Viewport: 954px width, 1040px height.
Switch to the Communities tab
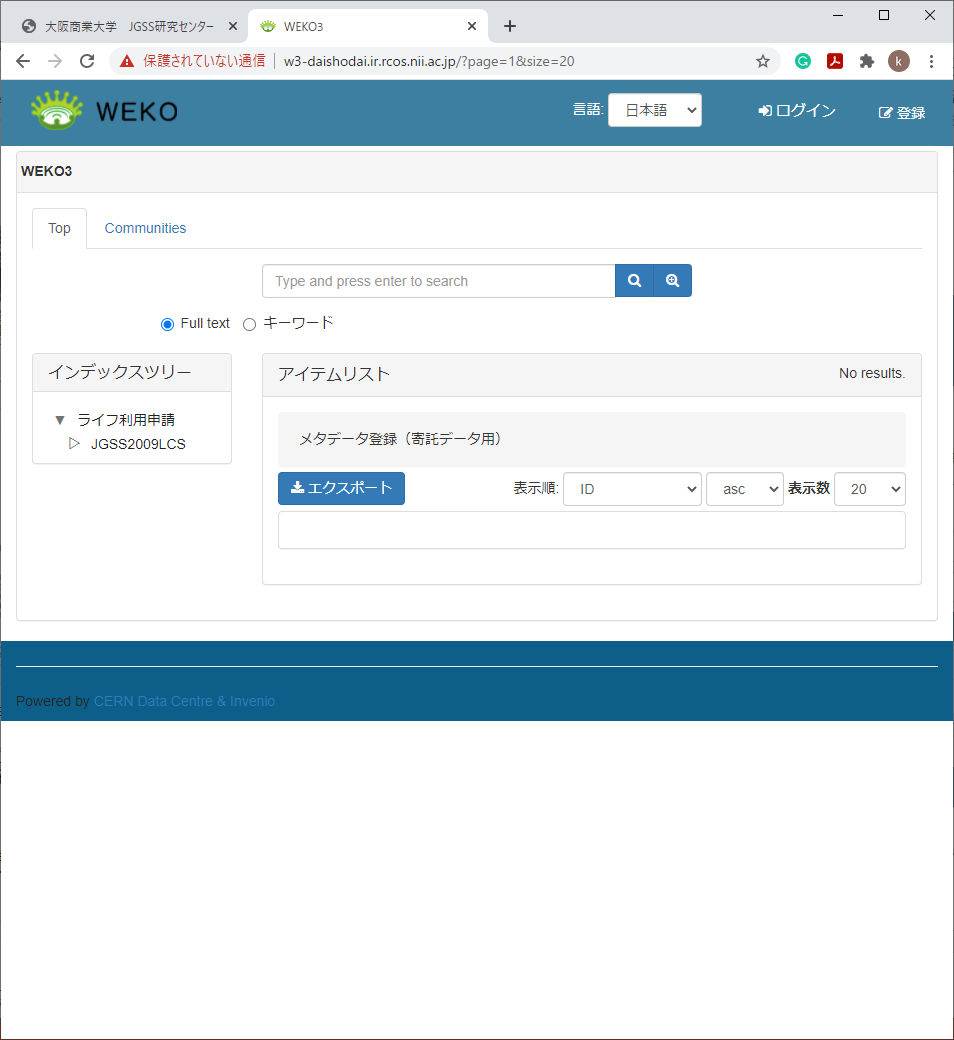tap(145, 228)
